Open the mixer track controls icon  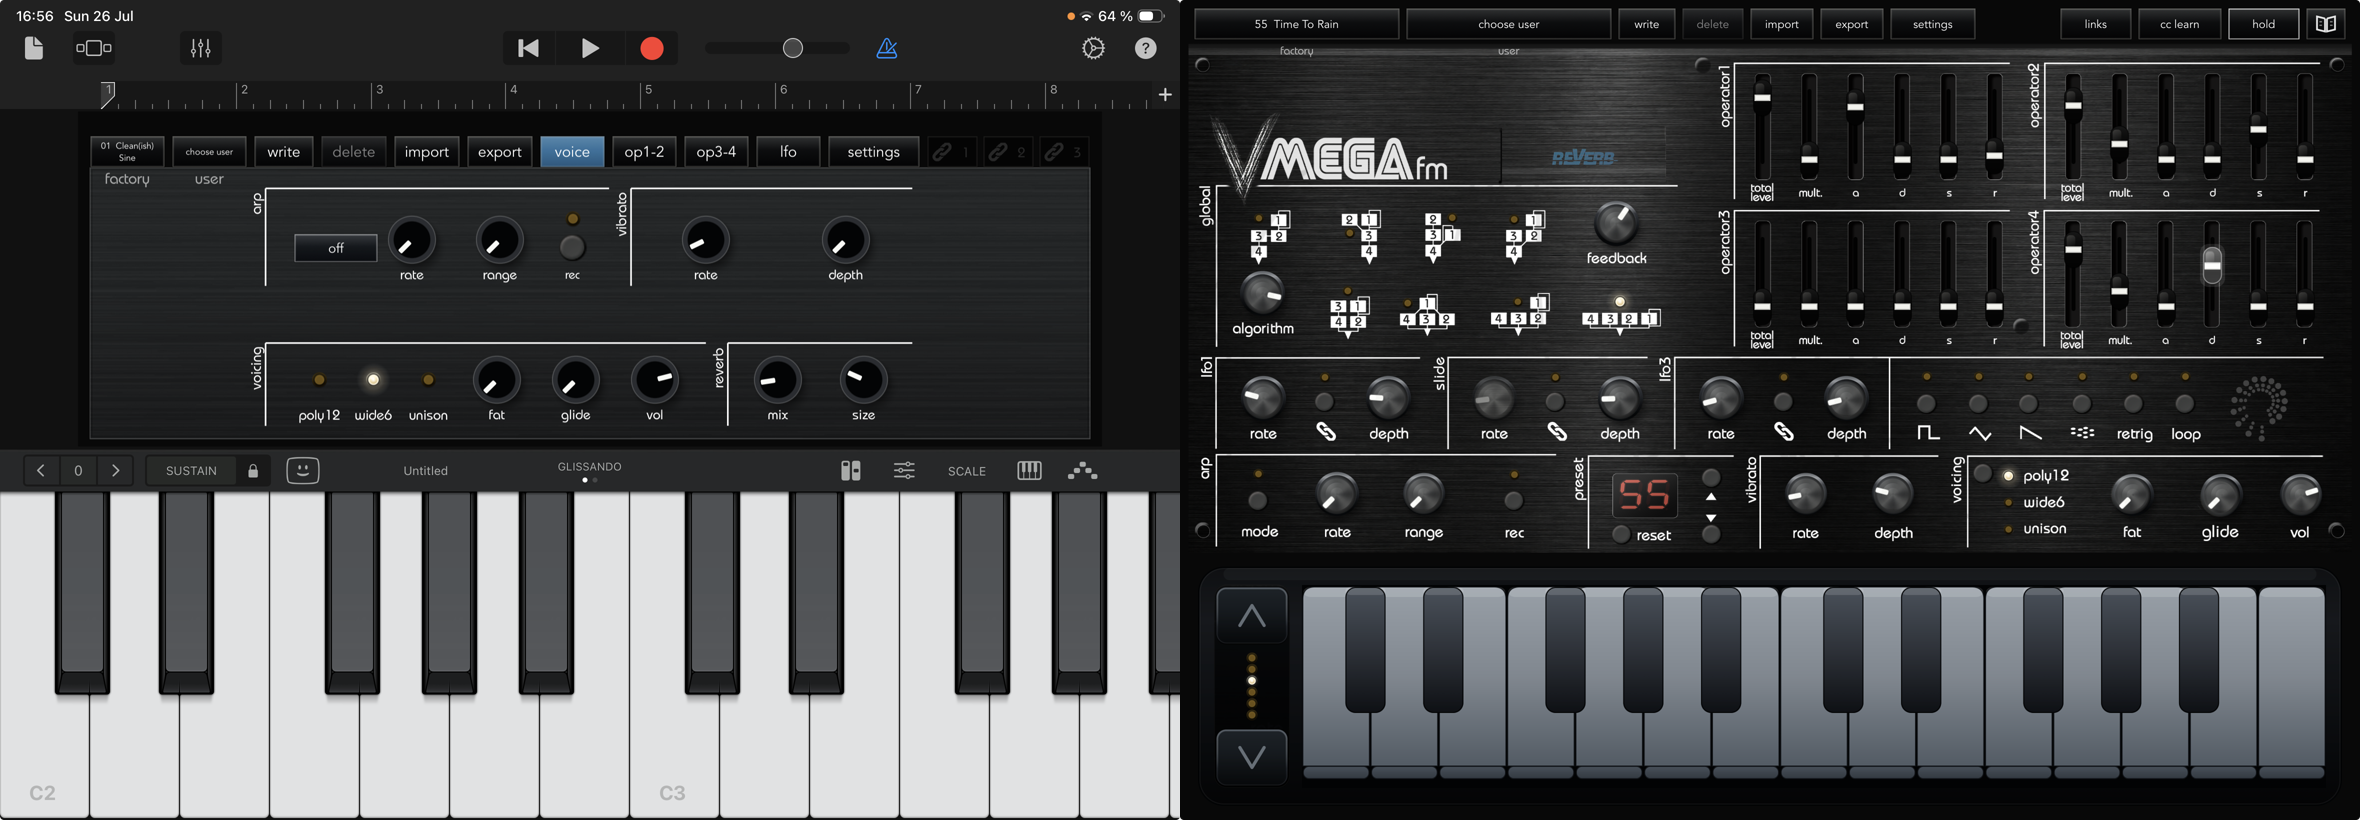pyautogui.click(x=201, y=48)
